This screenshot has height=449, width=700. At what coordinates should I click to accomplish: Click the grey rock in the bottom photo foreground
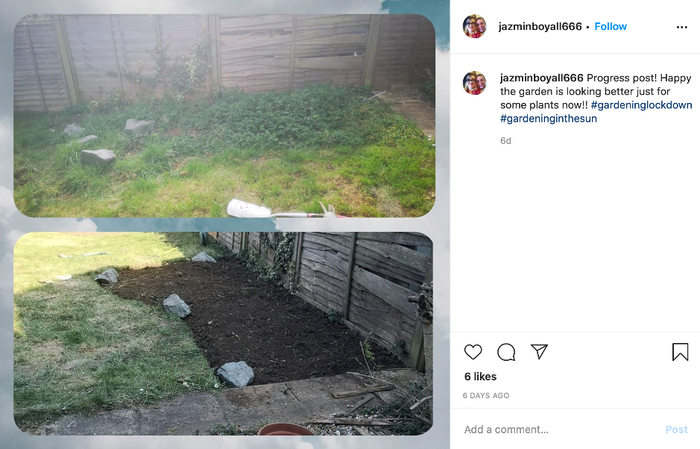tap(236, 374)
